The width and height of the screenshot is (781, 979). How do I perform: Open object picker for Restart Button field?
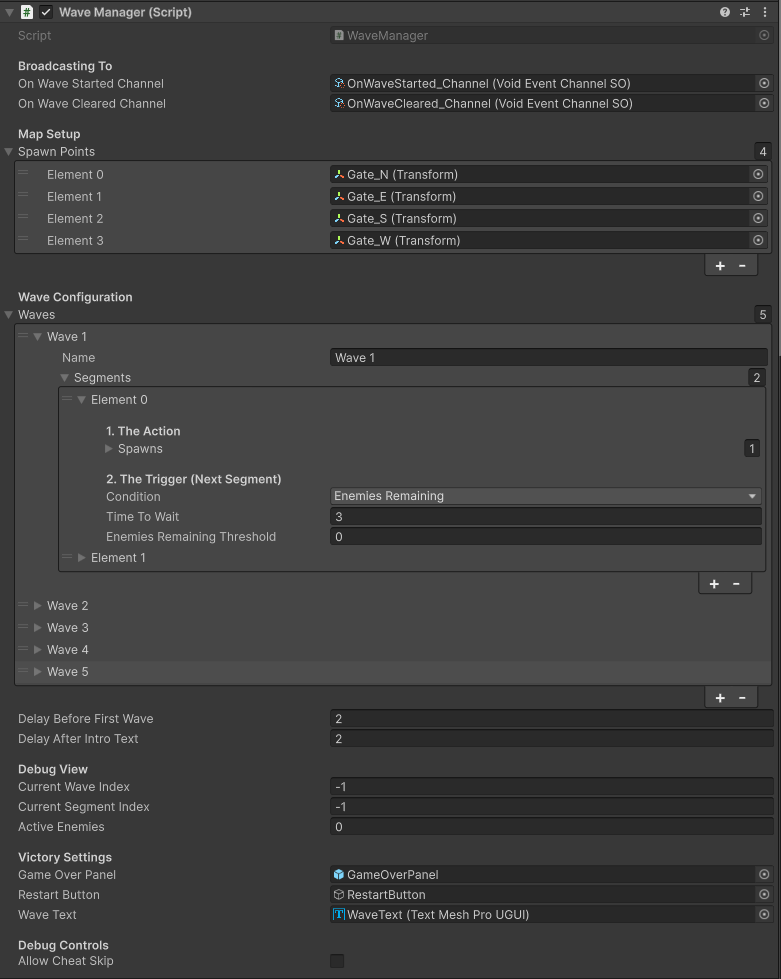tap(764, 894)
